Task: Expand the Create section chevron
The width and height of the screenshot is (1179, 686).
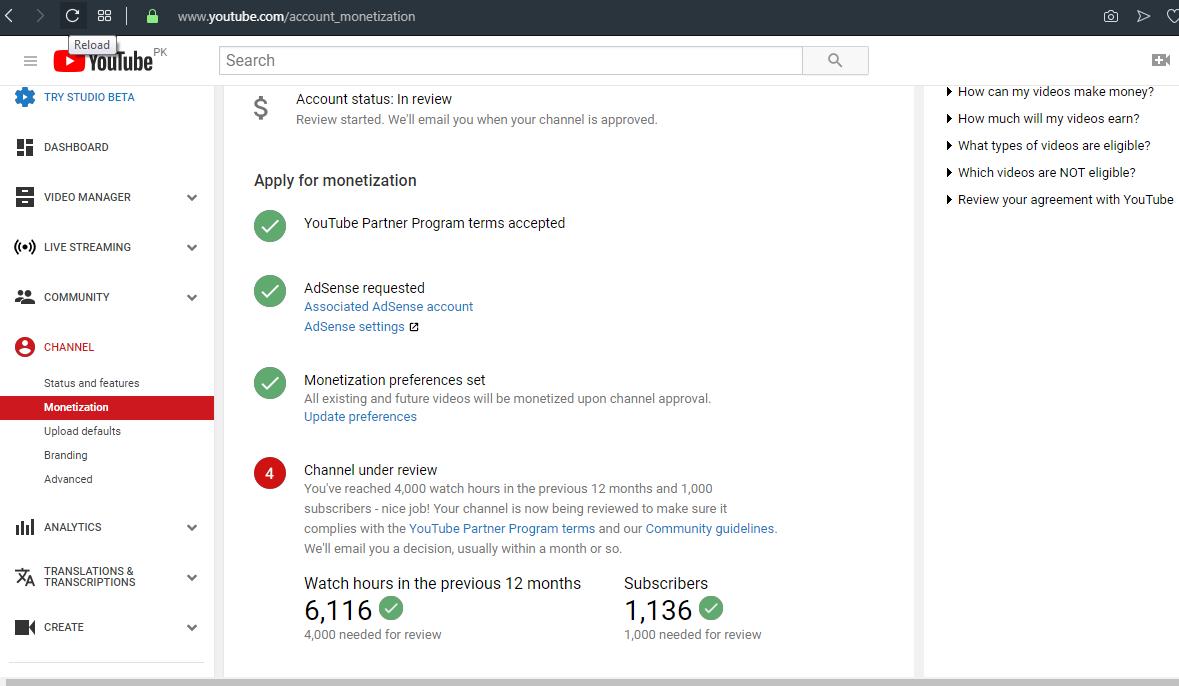Action: pyautogui.click(x=192, y=628)
